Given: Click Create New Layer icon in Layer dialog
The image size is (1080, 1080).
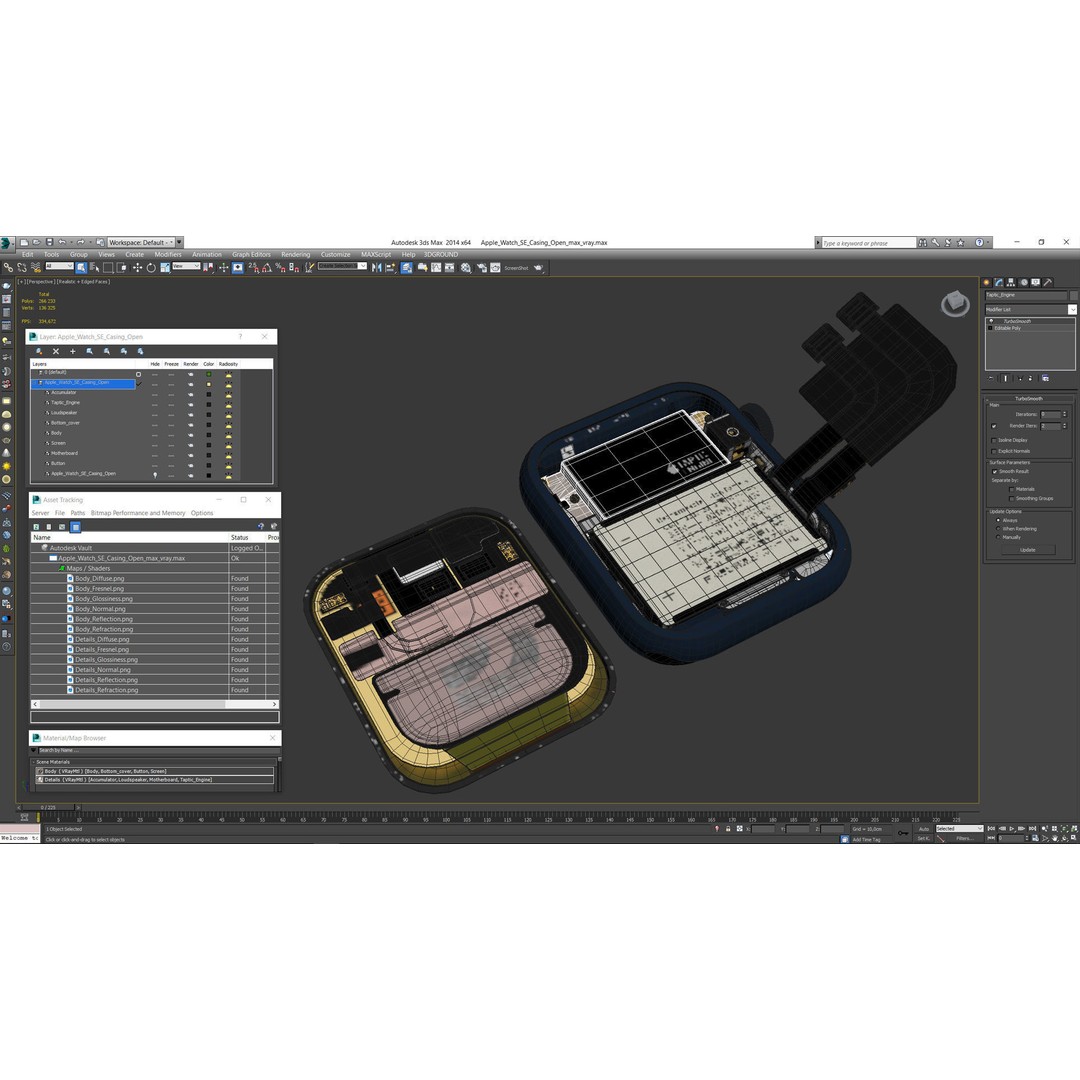Looking at the screenshot, I should tap(39, 351).
